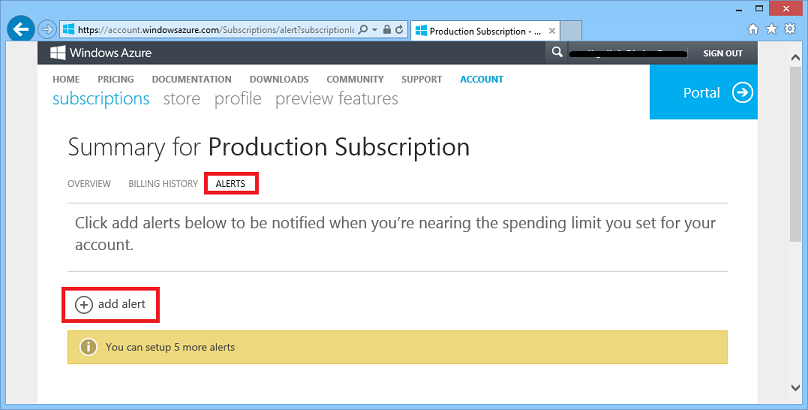Switch to the BILLING HISTORY tab
The height and width of the screenshot is (410, 808).
point(163,183)
